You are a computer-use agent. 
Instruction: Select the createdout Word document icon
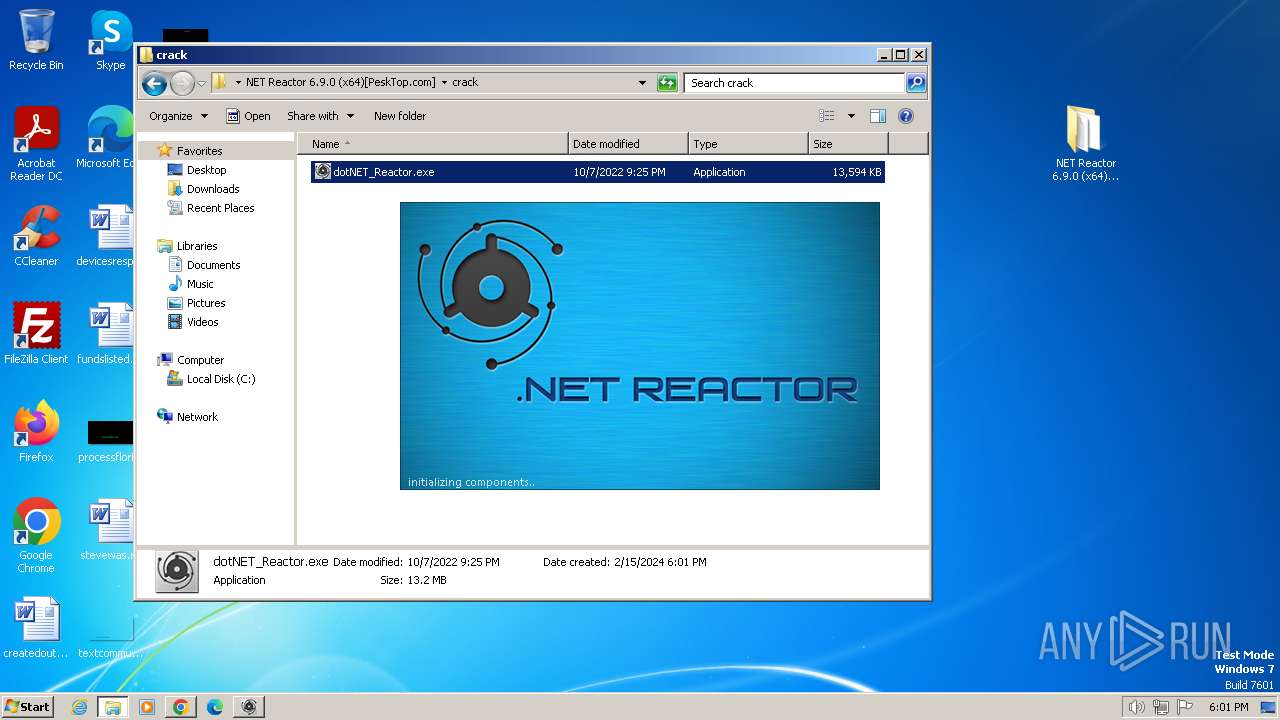pos(36,628)
